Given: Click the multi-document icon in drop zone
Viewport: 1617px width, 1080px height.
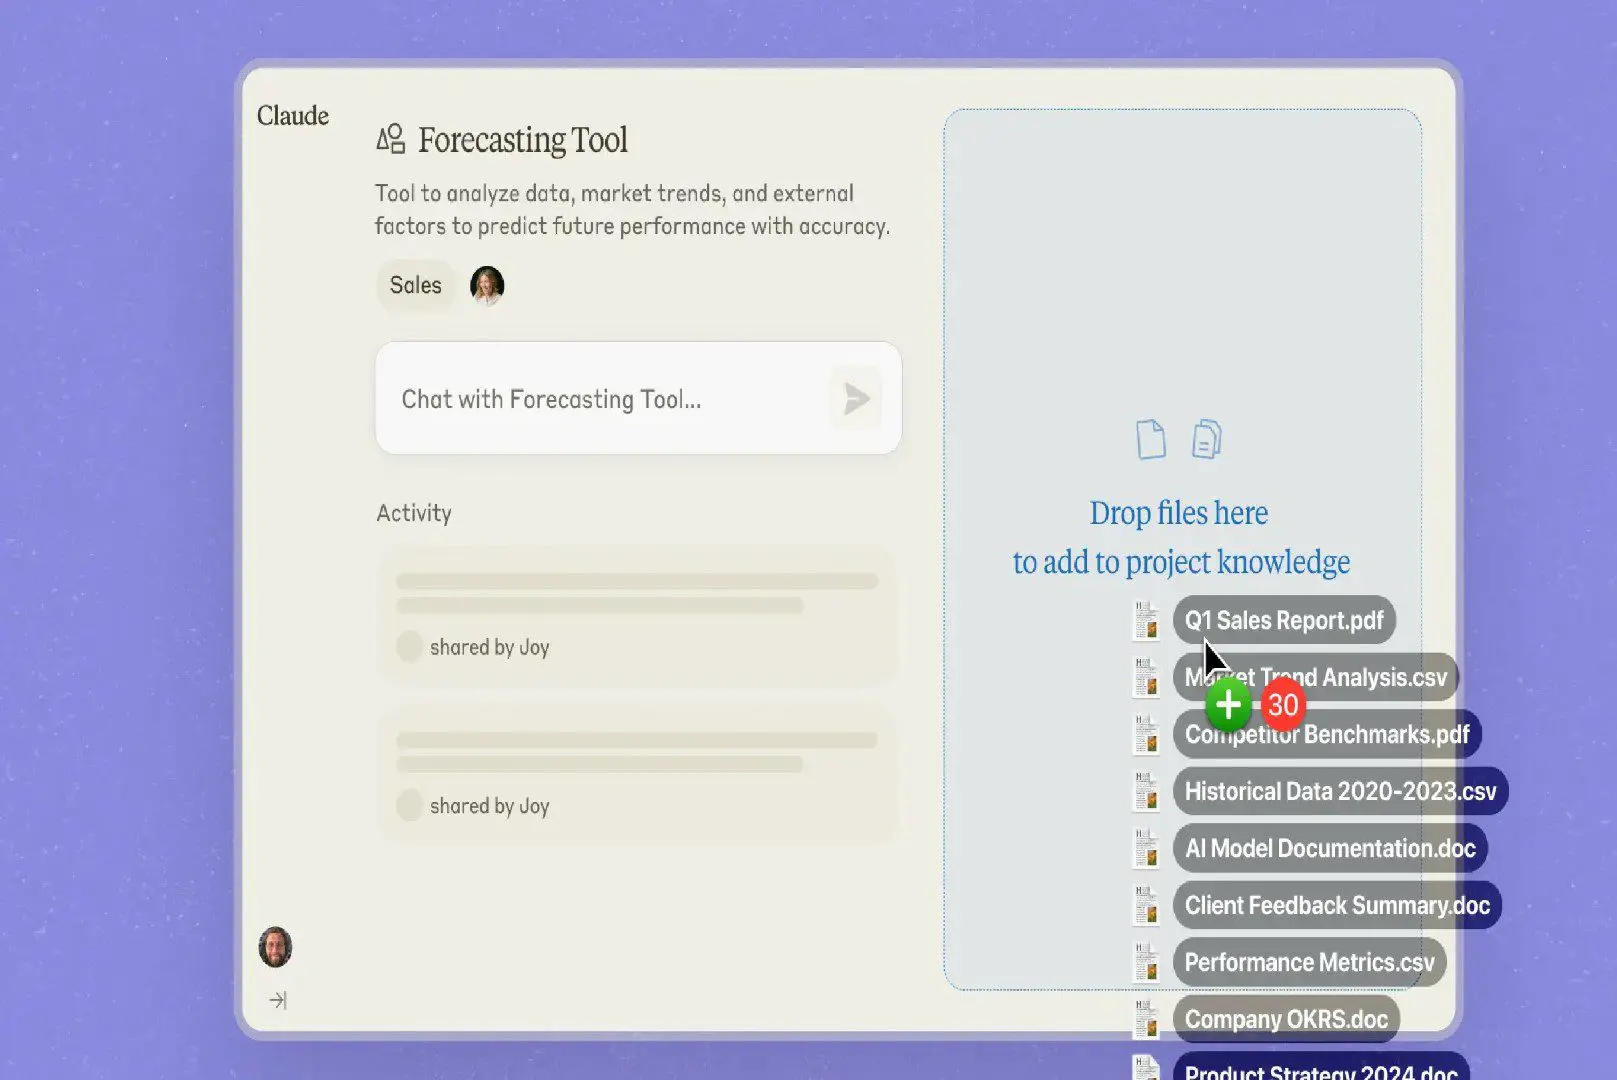Looking at the screenshot, I should click(x=1207, y=439).
